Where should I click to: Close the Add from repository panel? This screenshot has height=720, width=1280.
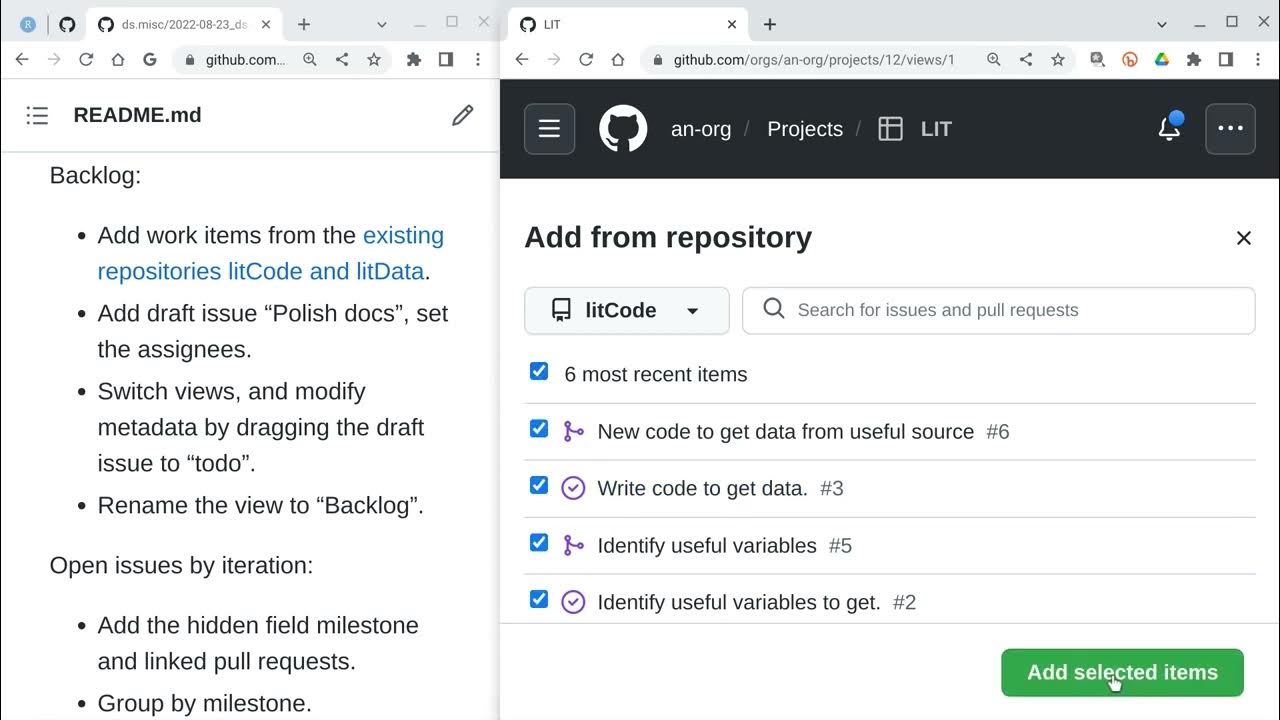tap(1243, 238)
